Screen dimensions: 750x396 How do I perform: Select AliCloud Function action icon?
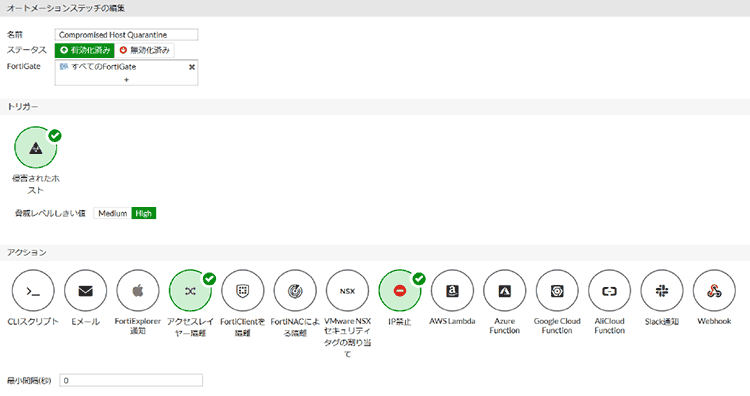click(609, 291)
